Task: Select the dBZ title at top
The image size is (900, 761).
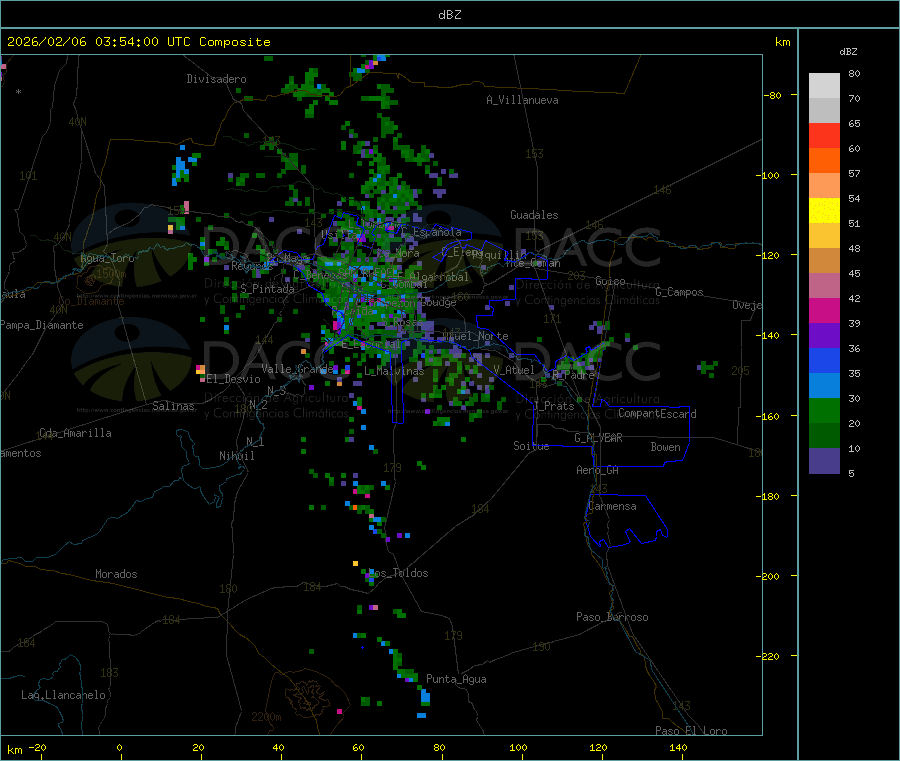Action: (x=449, y=15)
